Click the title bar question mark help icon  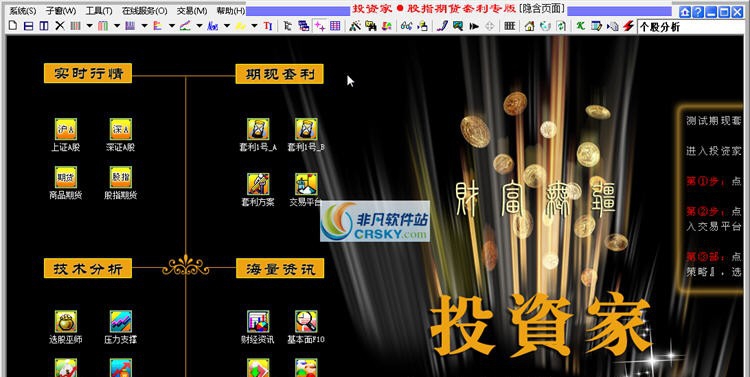(x=698, y=12)
